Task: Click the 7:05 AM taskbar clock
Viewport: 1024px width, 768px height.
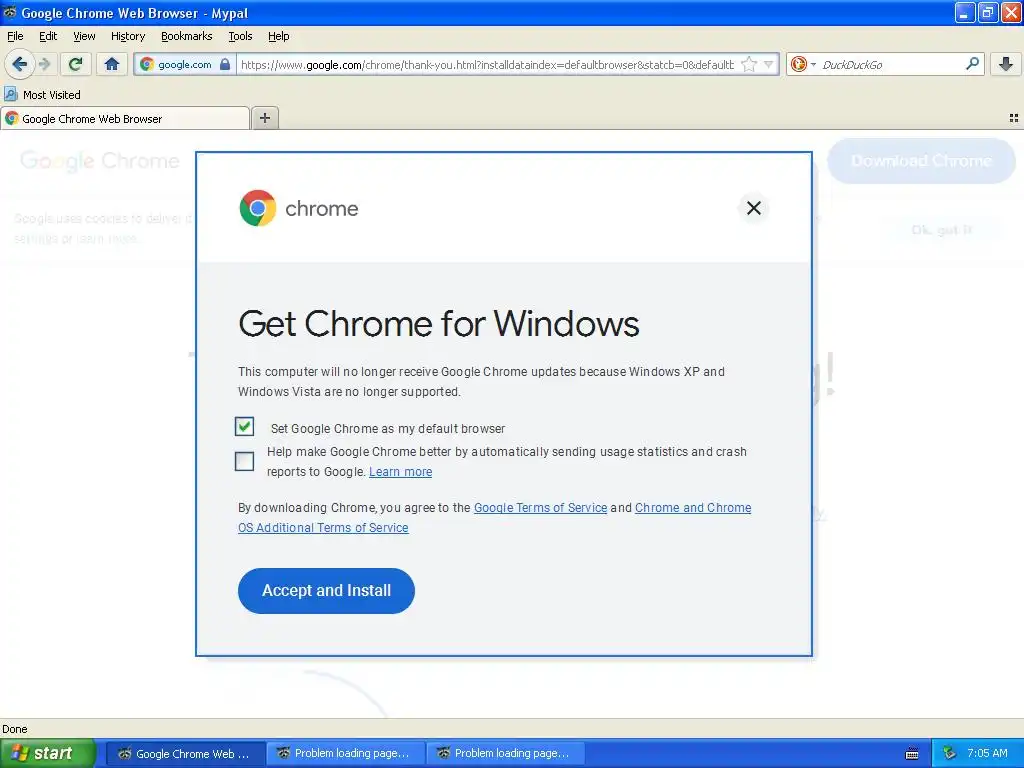Action: point(987,753)
